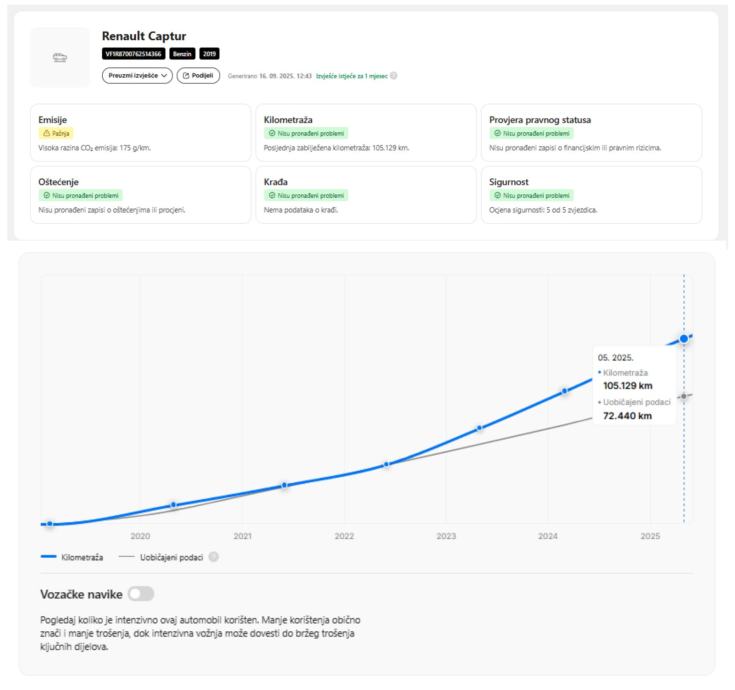Click the mileage data point near 2023
The image size is (735, 690).
pyautogui.click(x=480, y=428)
